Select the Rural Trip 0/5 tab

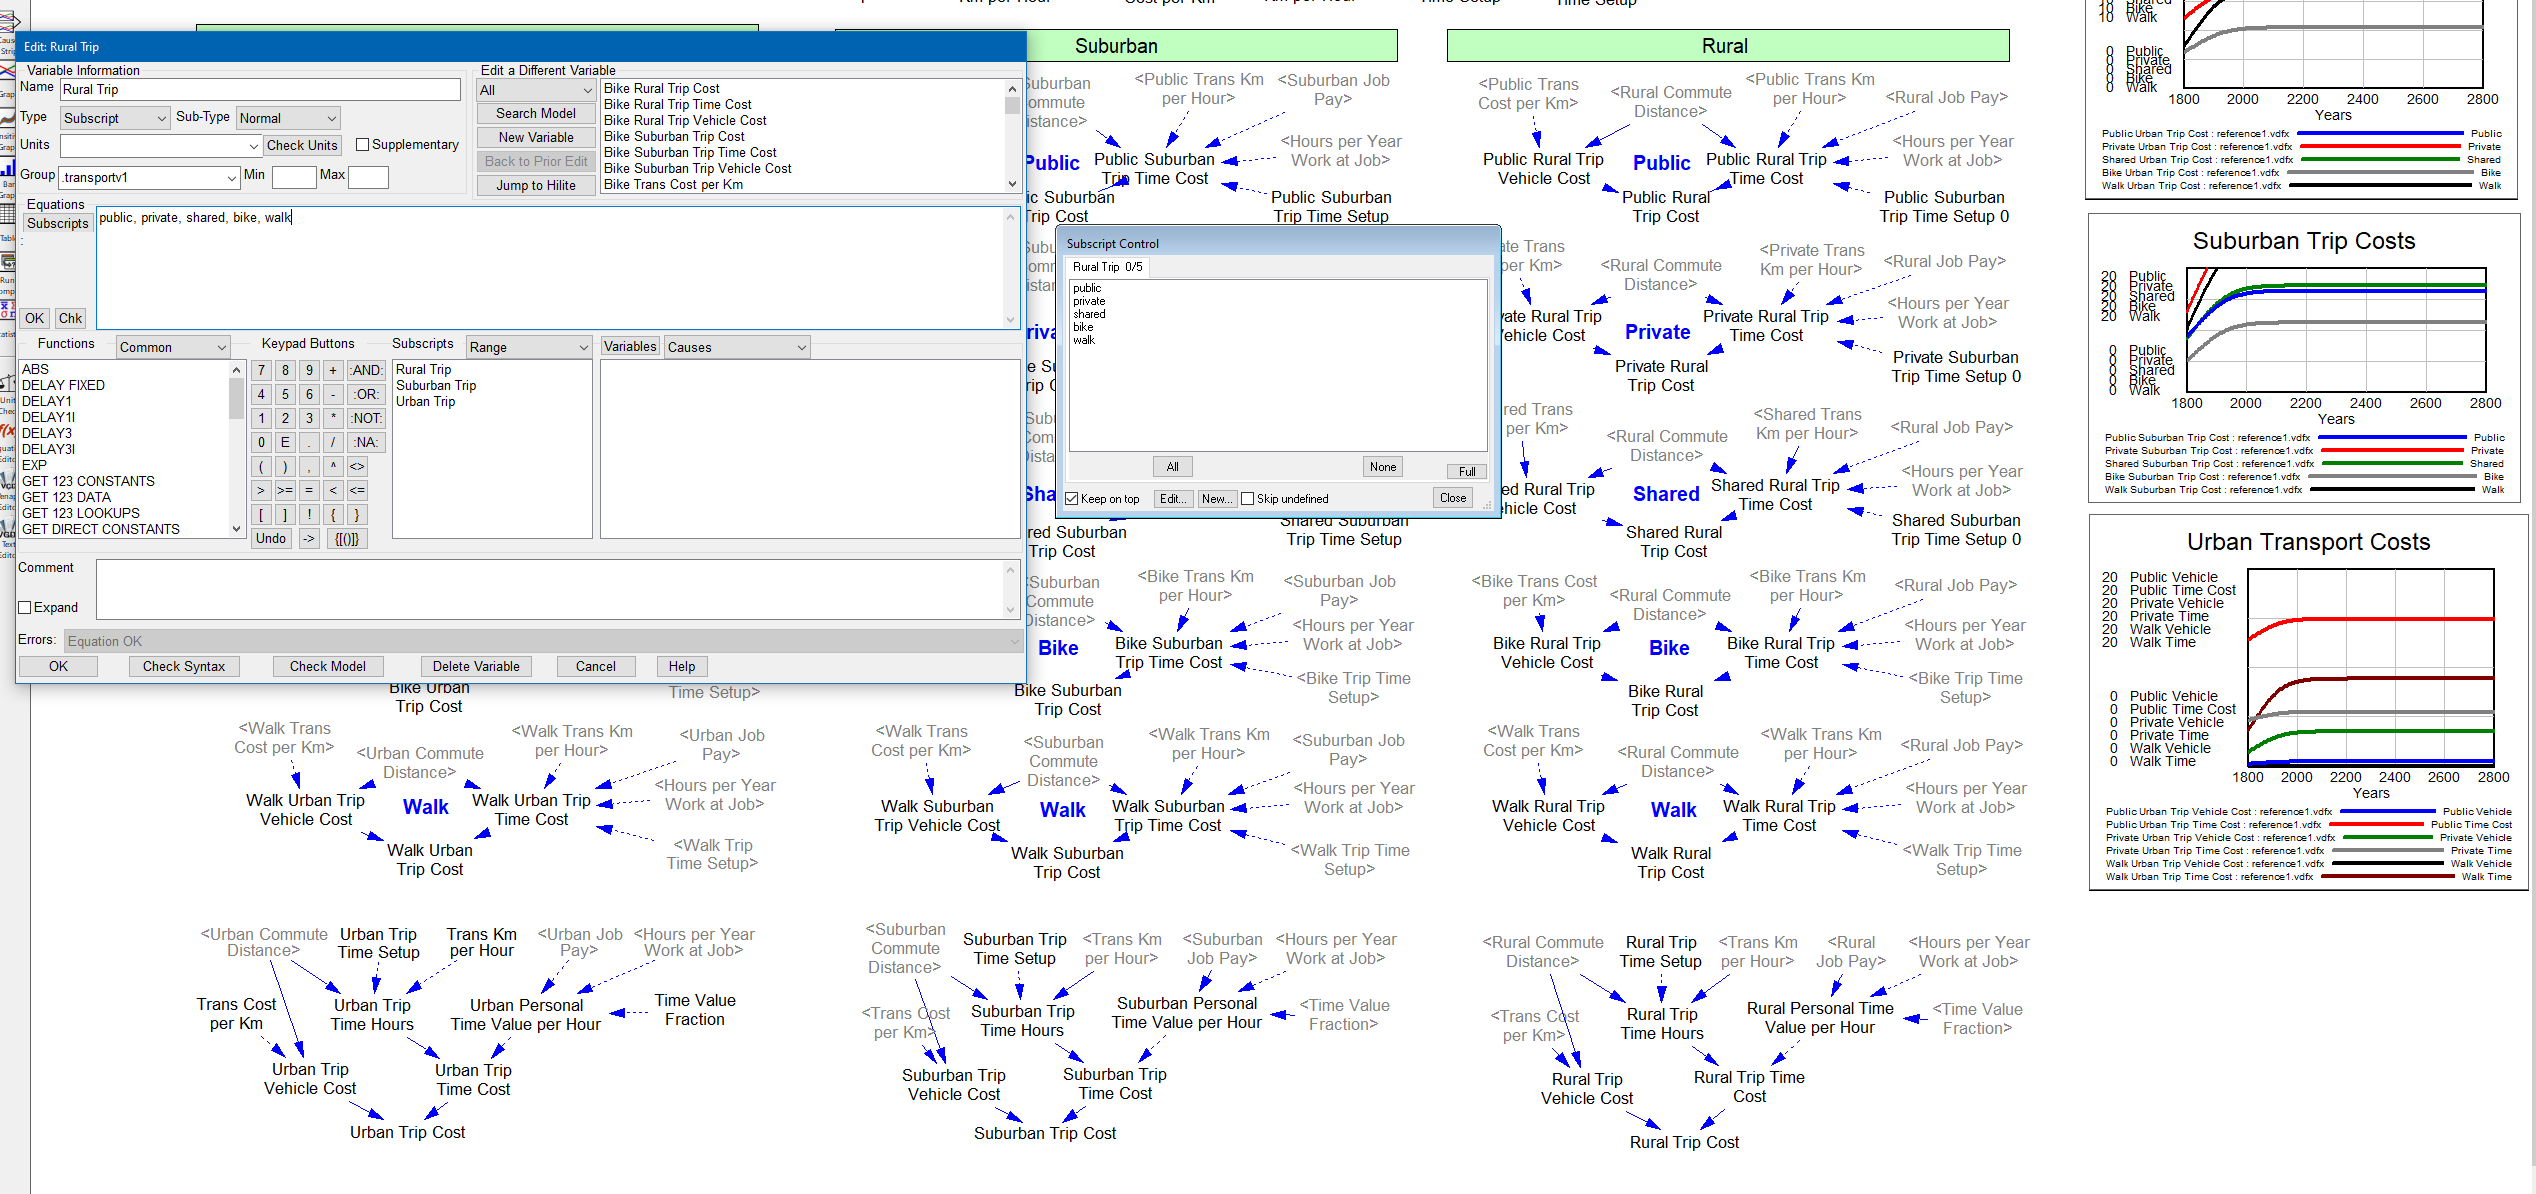click(1107, 267)
